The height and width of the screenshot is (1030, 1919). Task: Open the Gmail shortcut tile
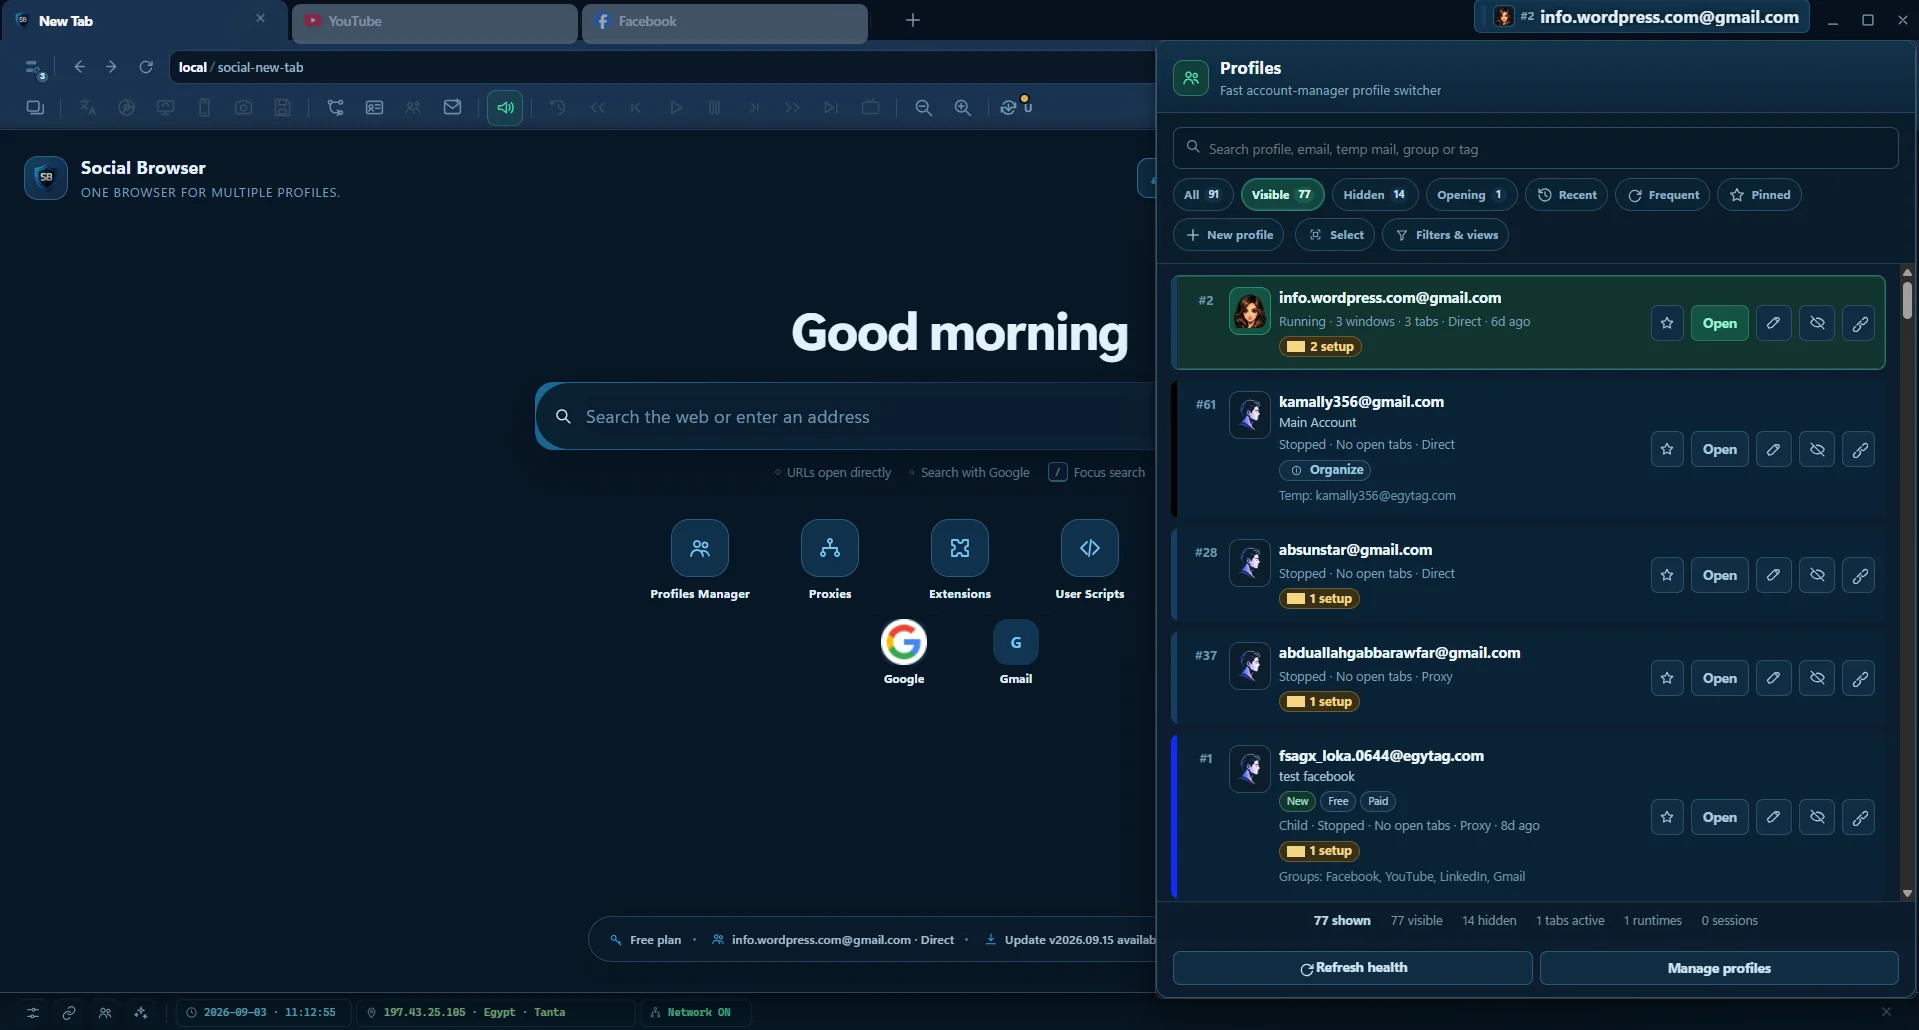(1016, 652)
